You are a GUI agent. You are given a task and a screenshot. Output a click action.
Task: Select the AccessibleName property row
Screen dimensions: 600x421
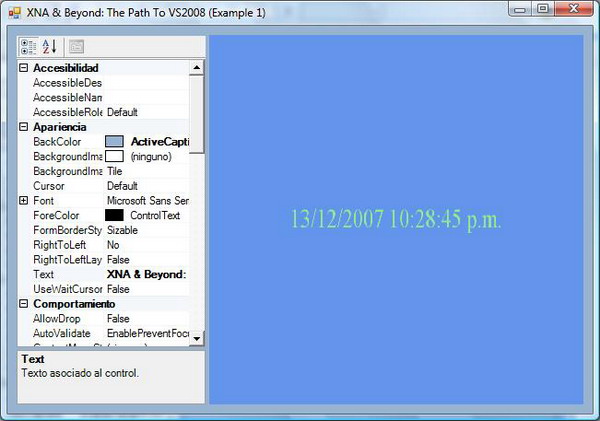pyautogui.click(x=103, y=98)
